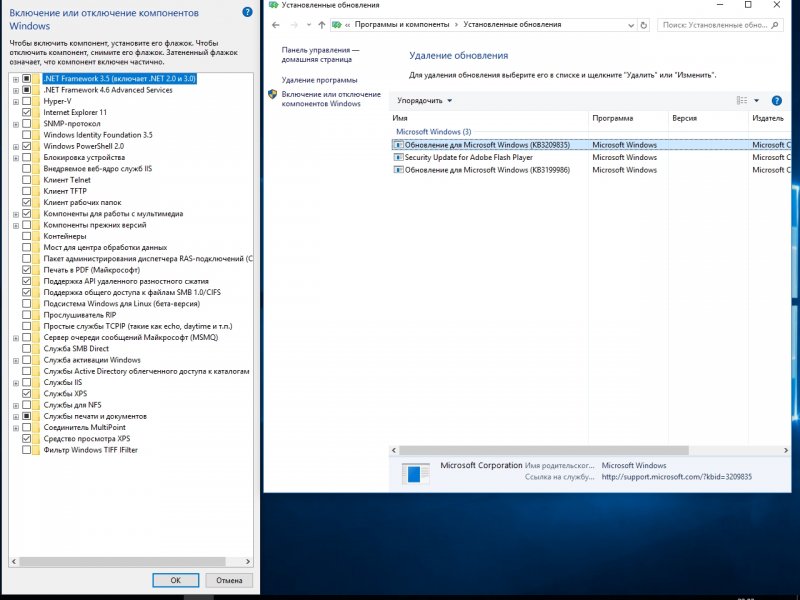Image resolution: width=800 pixels, height=600 pixels.
Task: Open the Упорядочить dropdown menu
Action: (x=424, y=101)
